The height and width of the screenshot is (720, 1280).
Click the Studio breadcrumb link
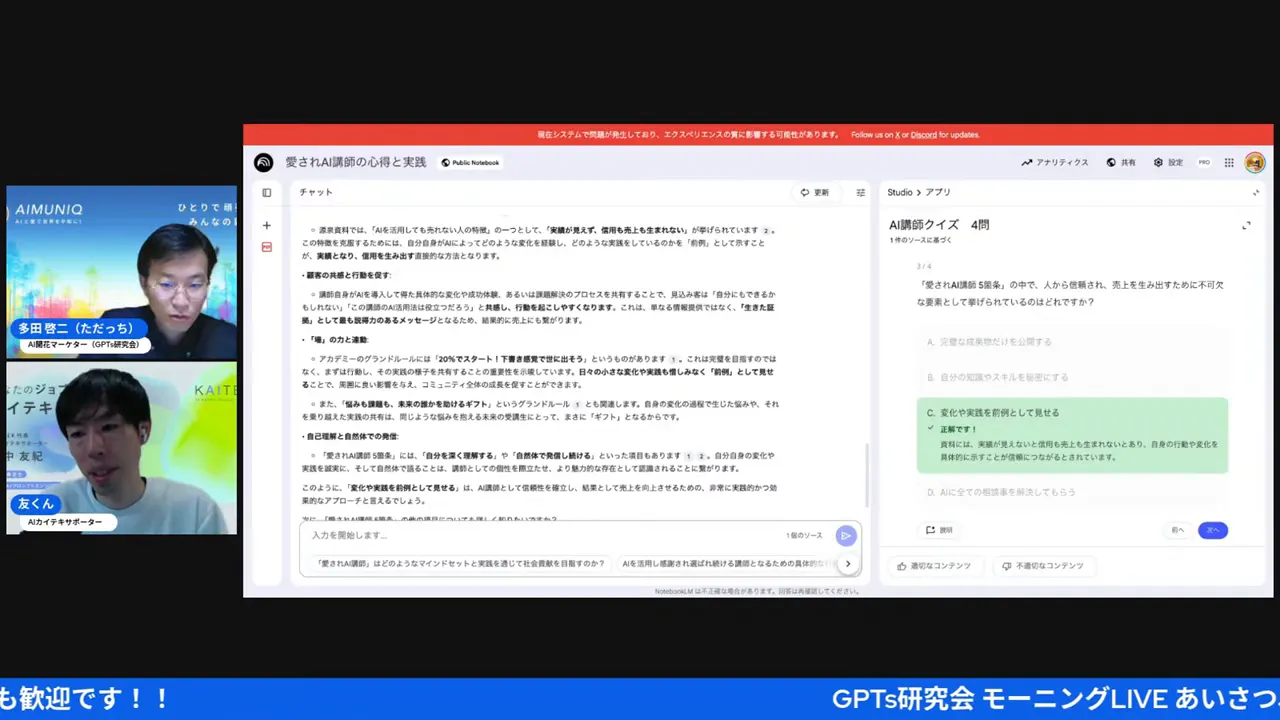pos(900,192)
